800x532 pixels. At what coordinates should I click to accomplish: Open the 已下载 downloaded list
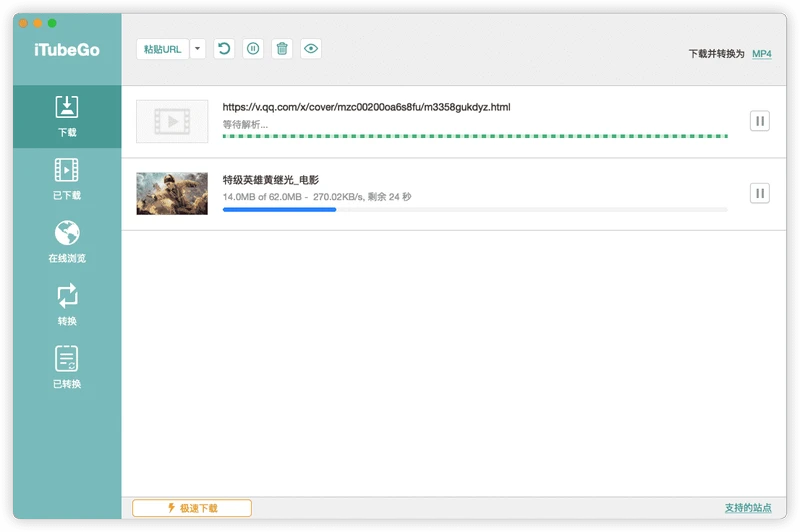click(67, 179)
